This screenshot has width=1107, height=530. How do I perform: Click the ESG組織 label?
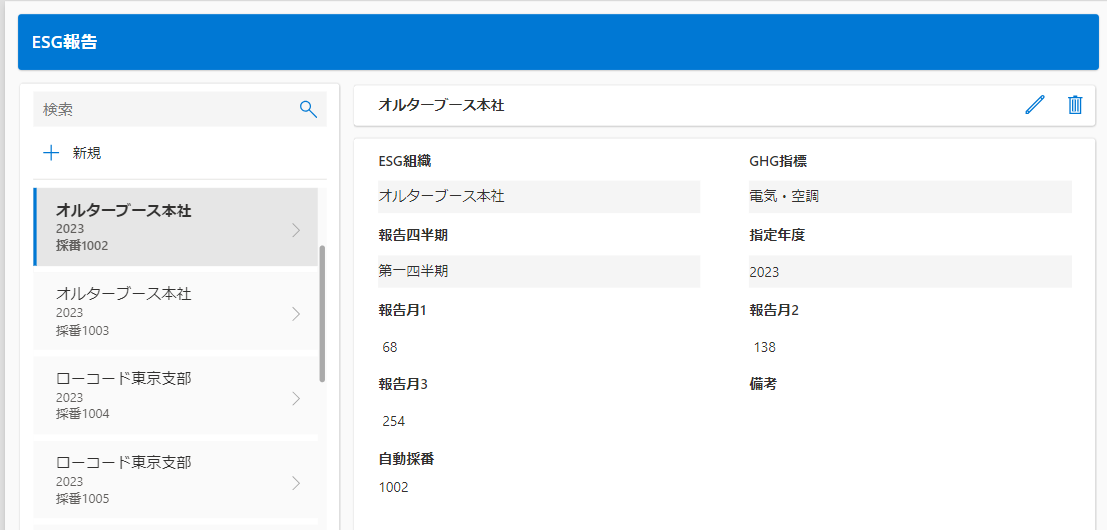405,161
